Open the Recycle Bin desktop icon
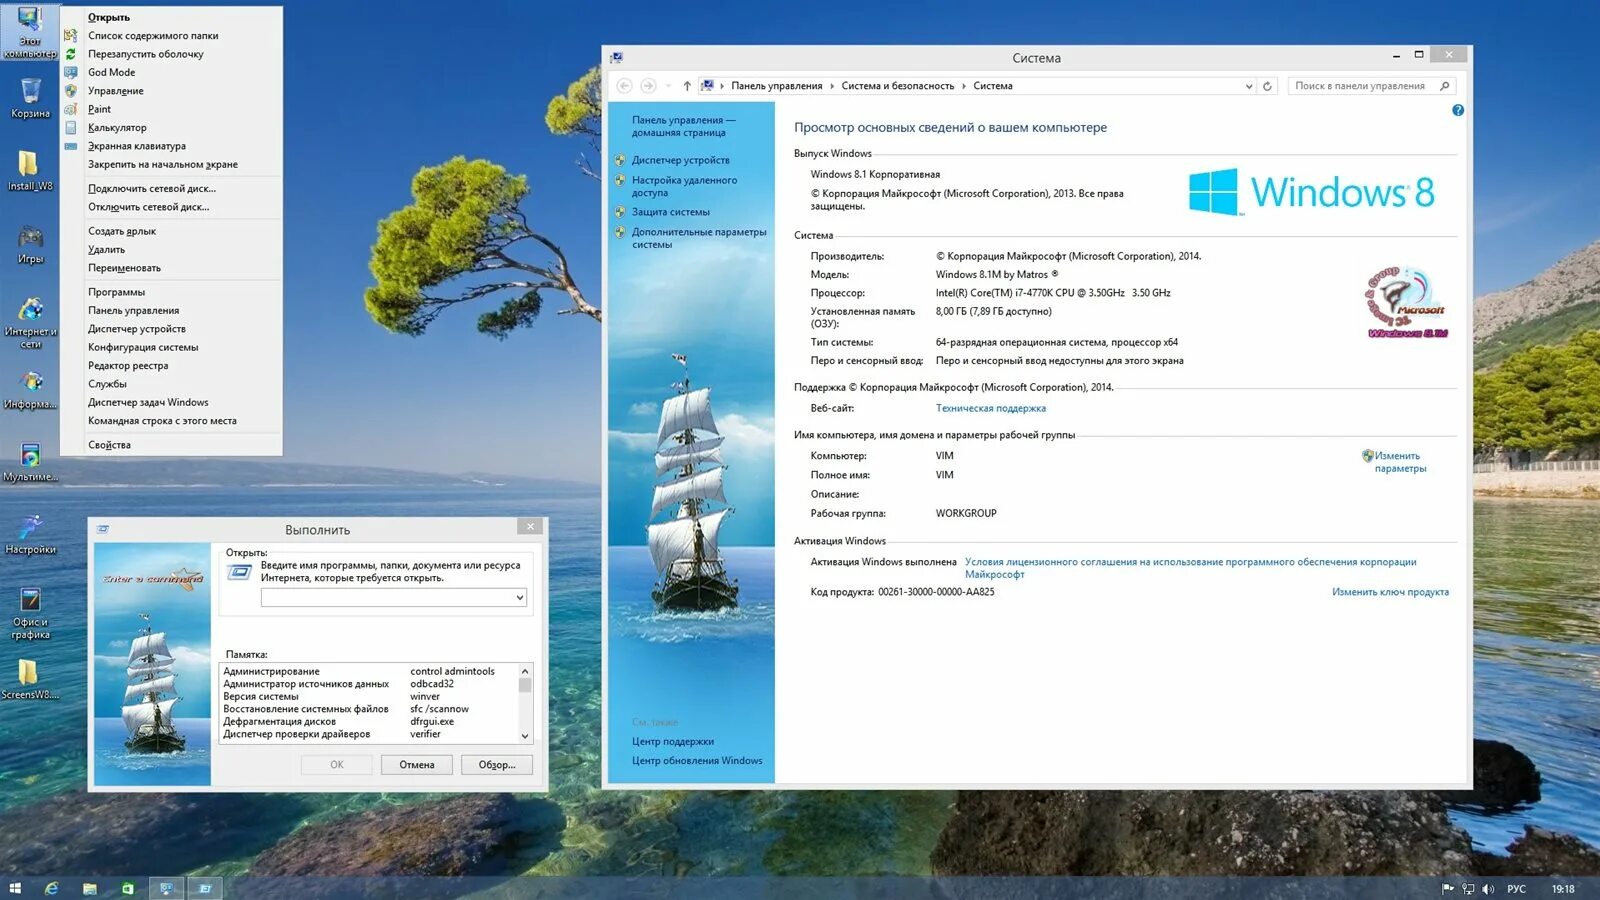 [x=30, y=97]
